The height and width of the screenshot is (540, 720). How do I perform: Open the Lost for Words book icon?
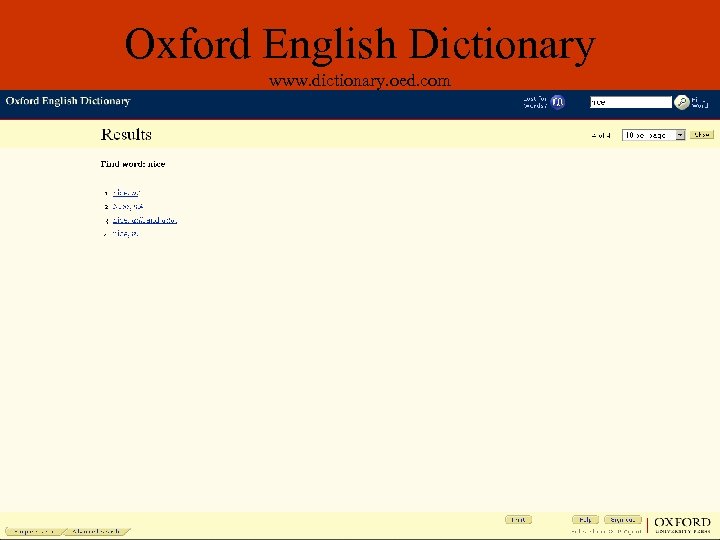point(557,102)
